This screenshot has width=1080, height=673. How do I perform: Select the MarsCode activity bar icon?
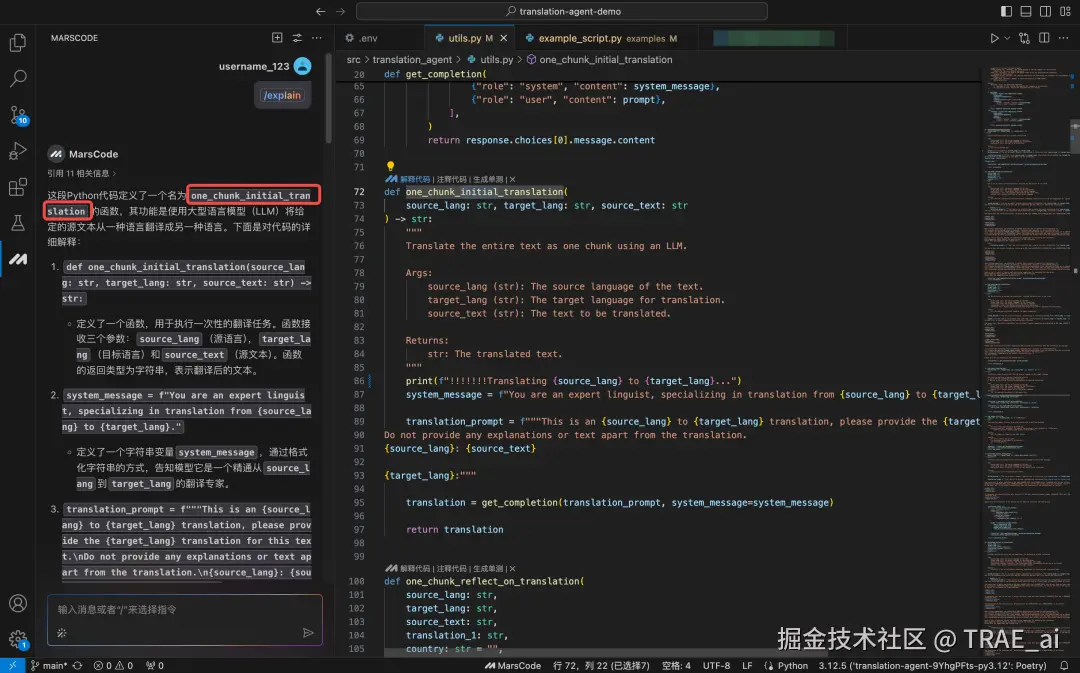[x=18, y=259]
